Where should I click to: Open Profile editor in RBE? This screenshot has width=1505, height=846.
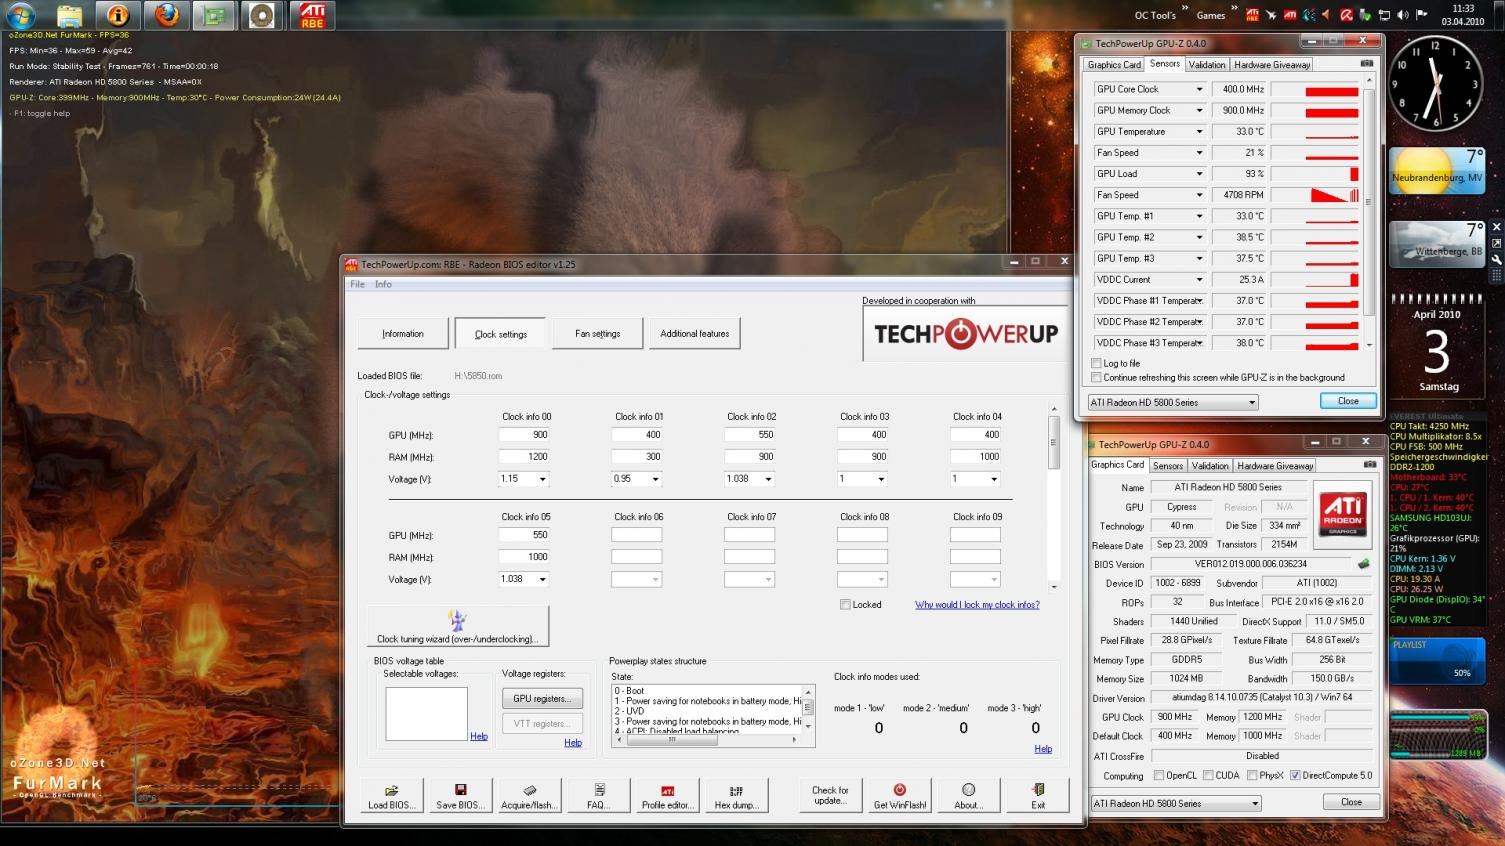pyautogui.click(x=667, y=796)
